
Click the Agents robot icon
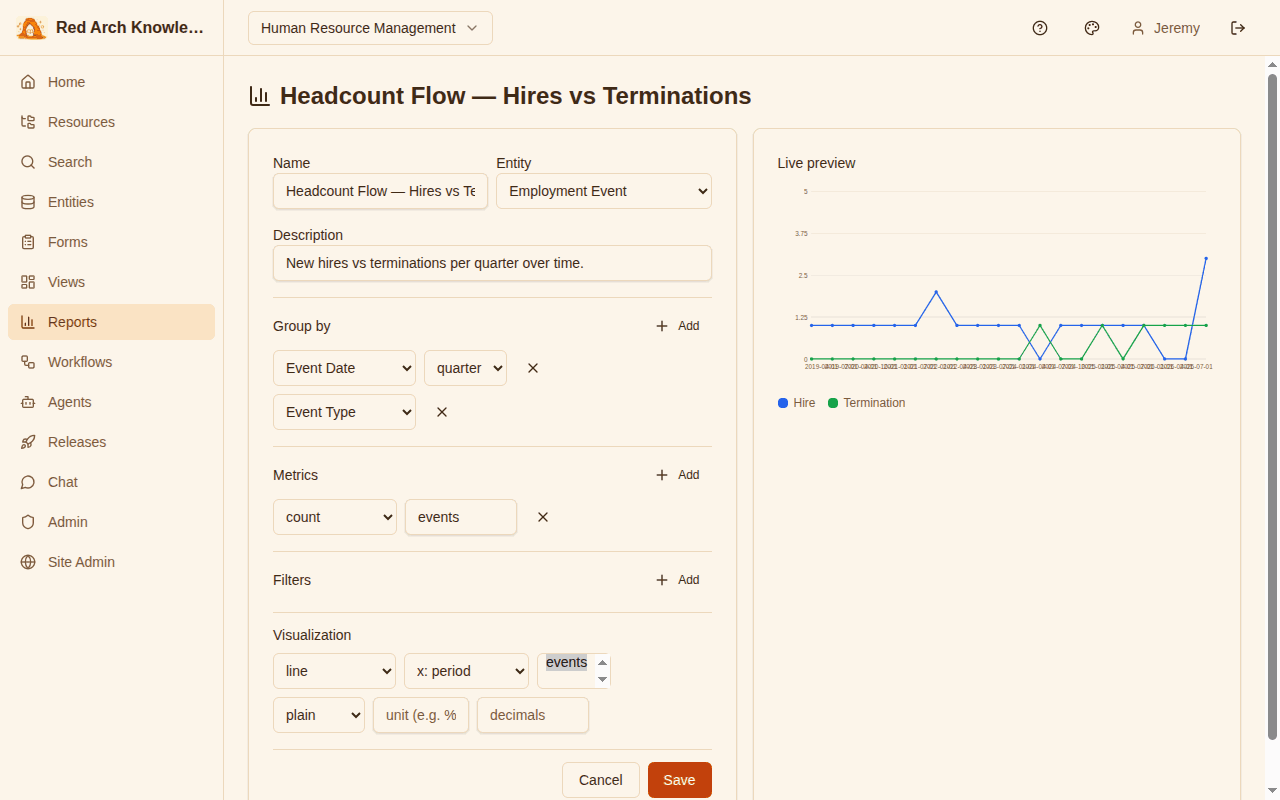coord(28,402)
